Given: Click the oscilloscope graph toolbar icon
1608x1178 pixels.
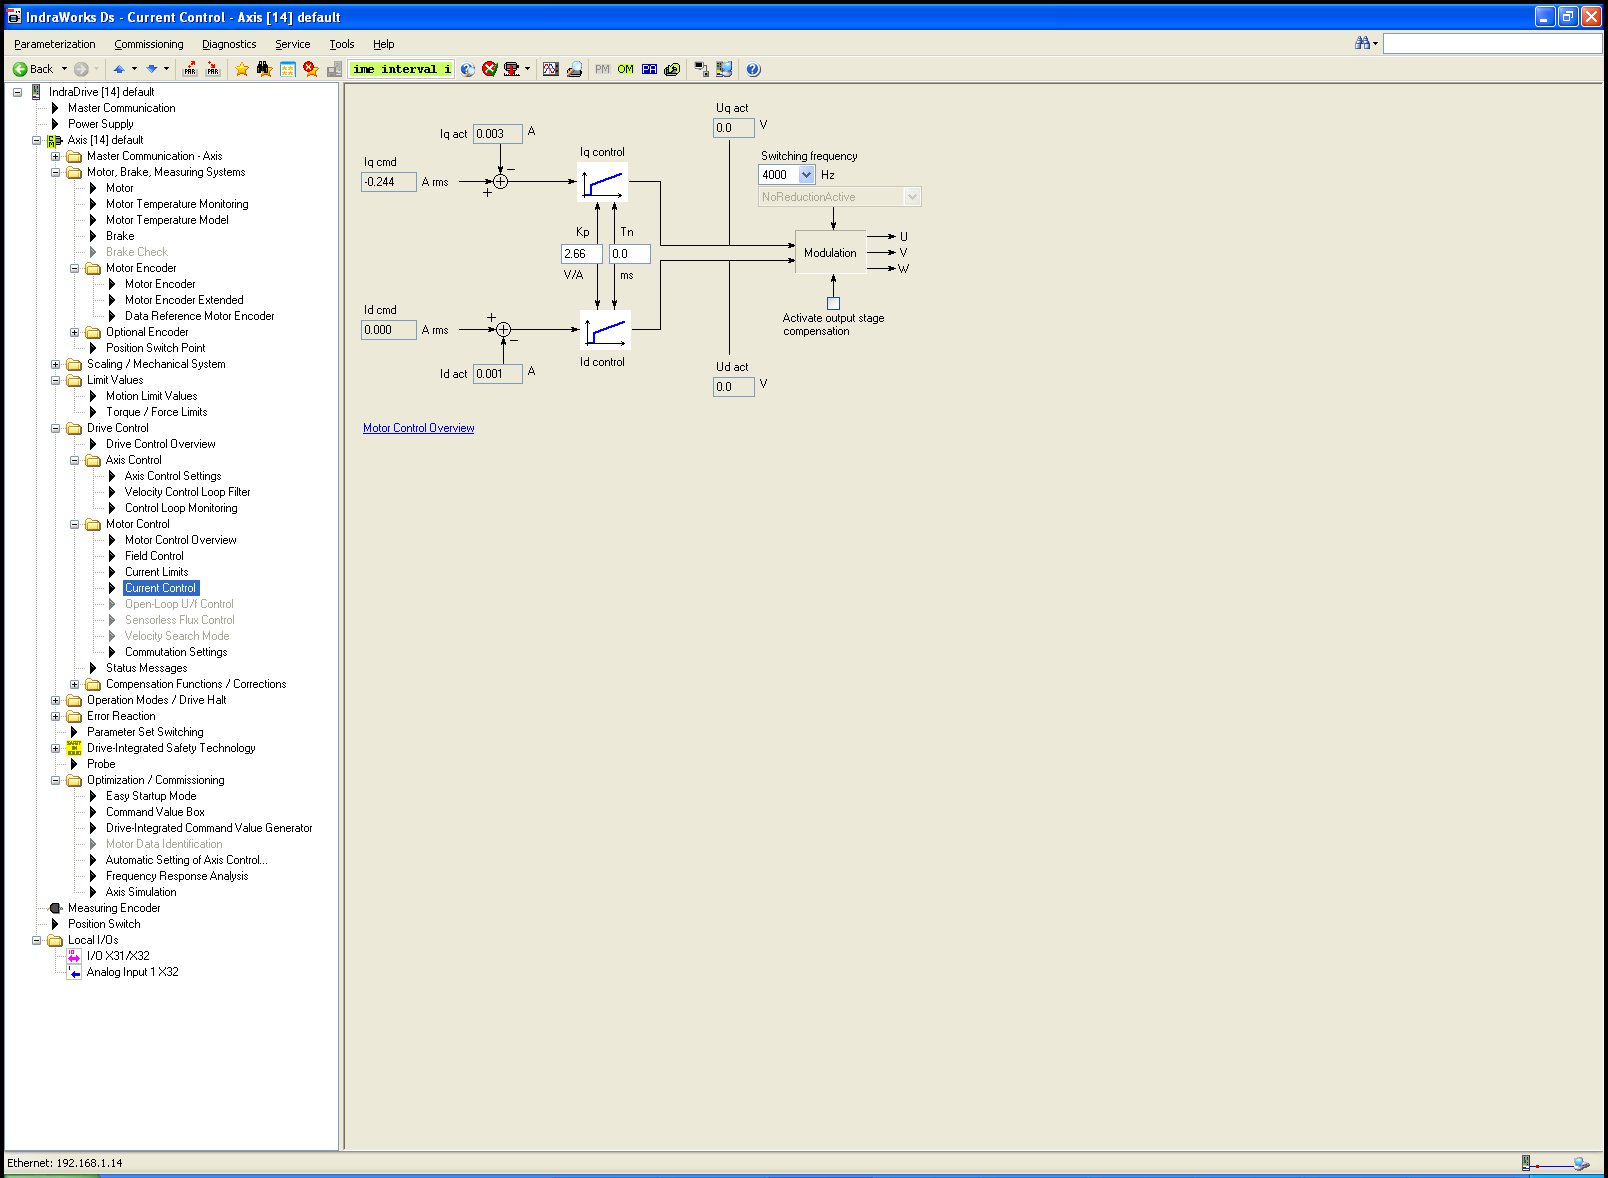Looking at the screenshot, I should [x=550, y=69].
